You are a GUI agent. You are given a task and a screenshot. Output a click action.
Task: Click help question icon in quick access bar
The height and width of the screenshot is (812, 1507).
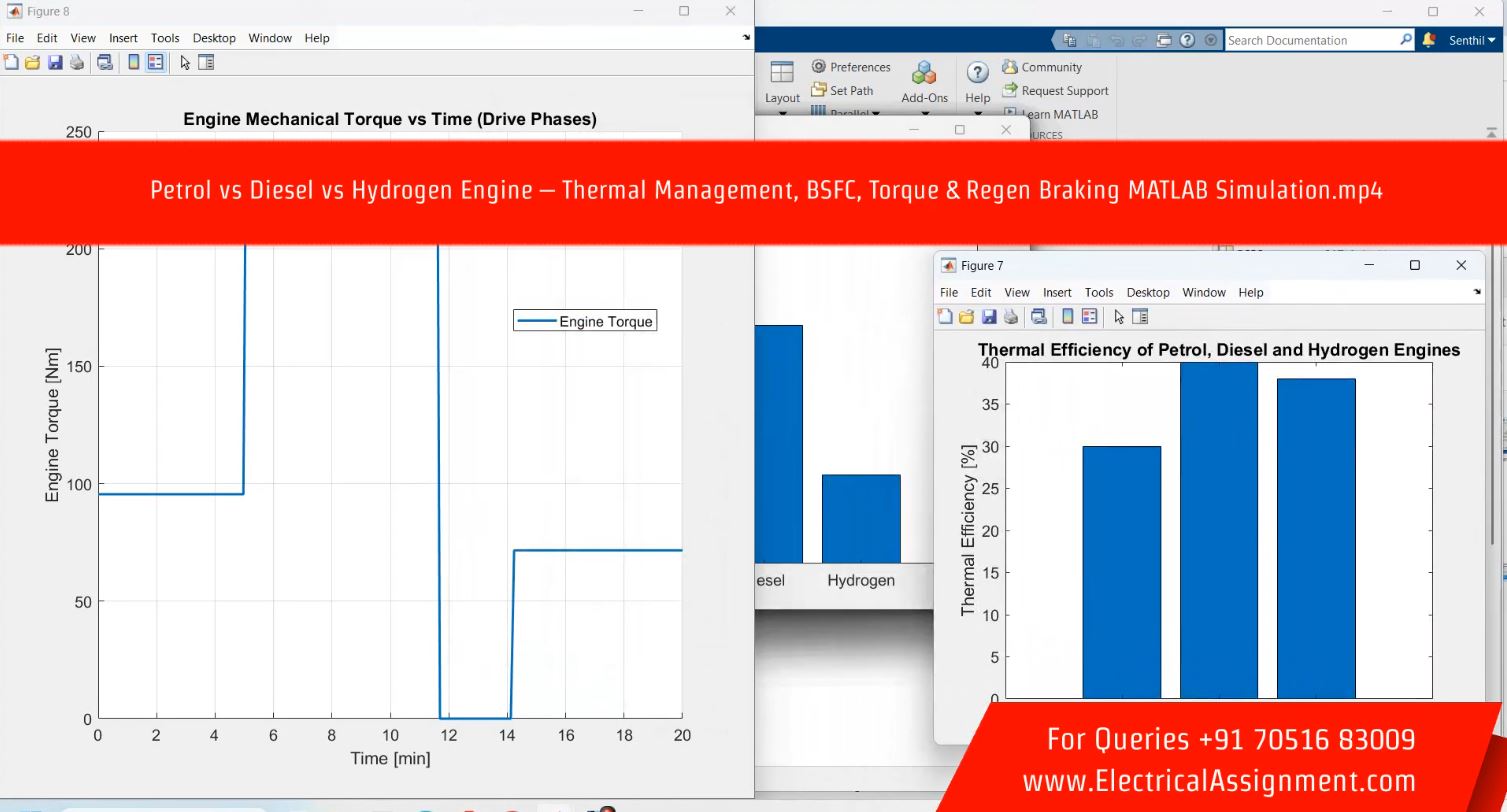(1187, 40)
